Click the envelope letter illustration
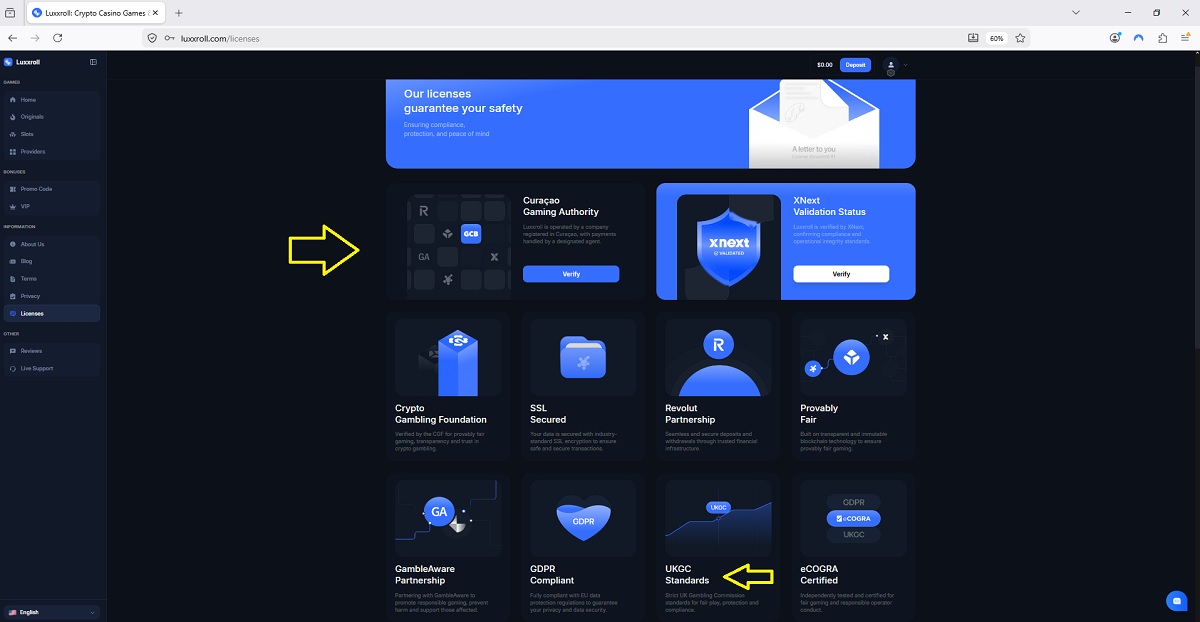 814,125
